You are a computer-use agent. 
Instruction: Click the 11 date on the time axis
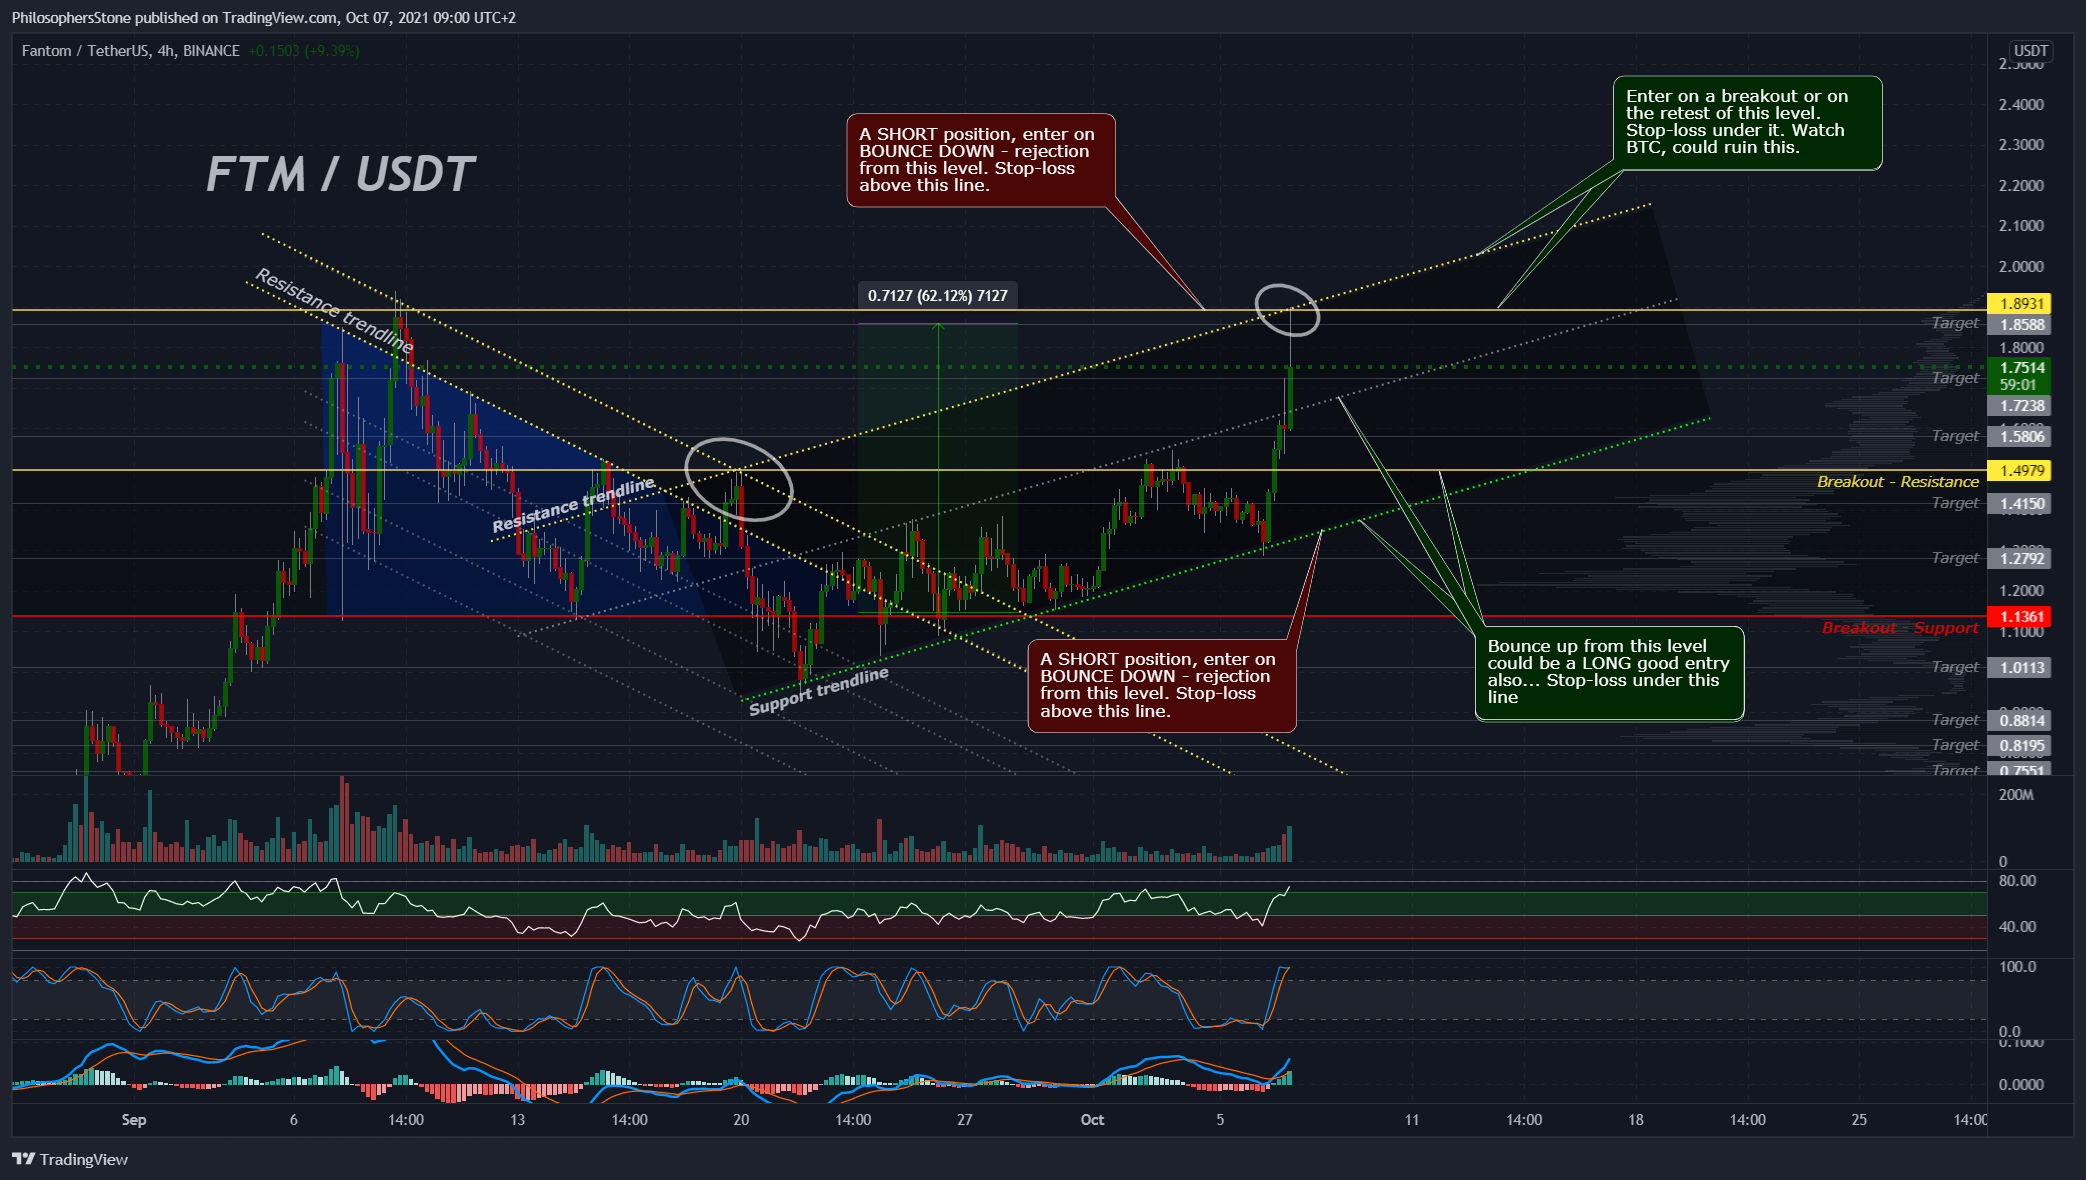pyautogui.click(x=1411, y=1120)
